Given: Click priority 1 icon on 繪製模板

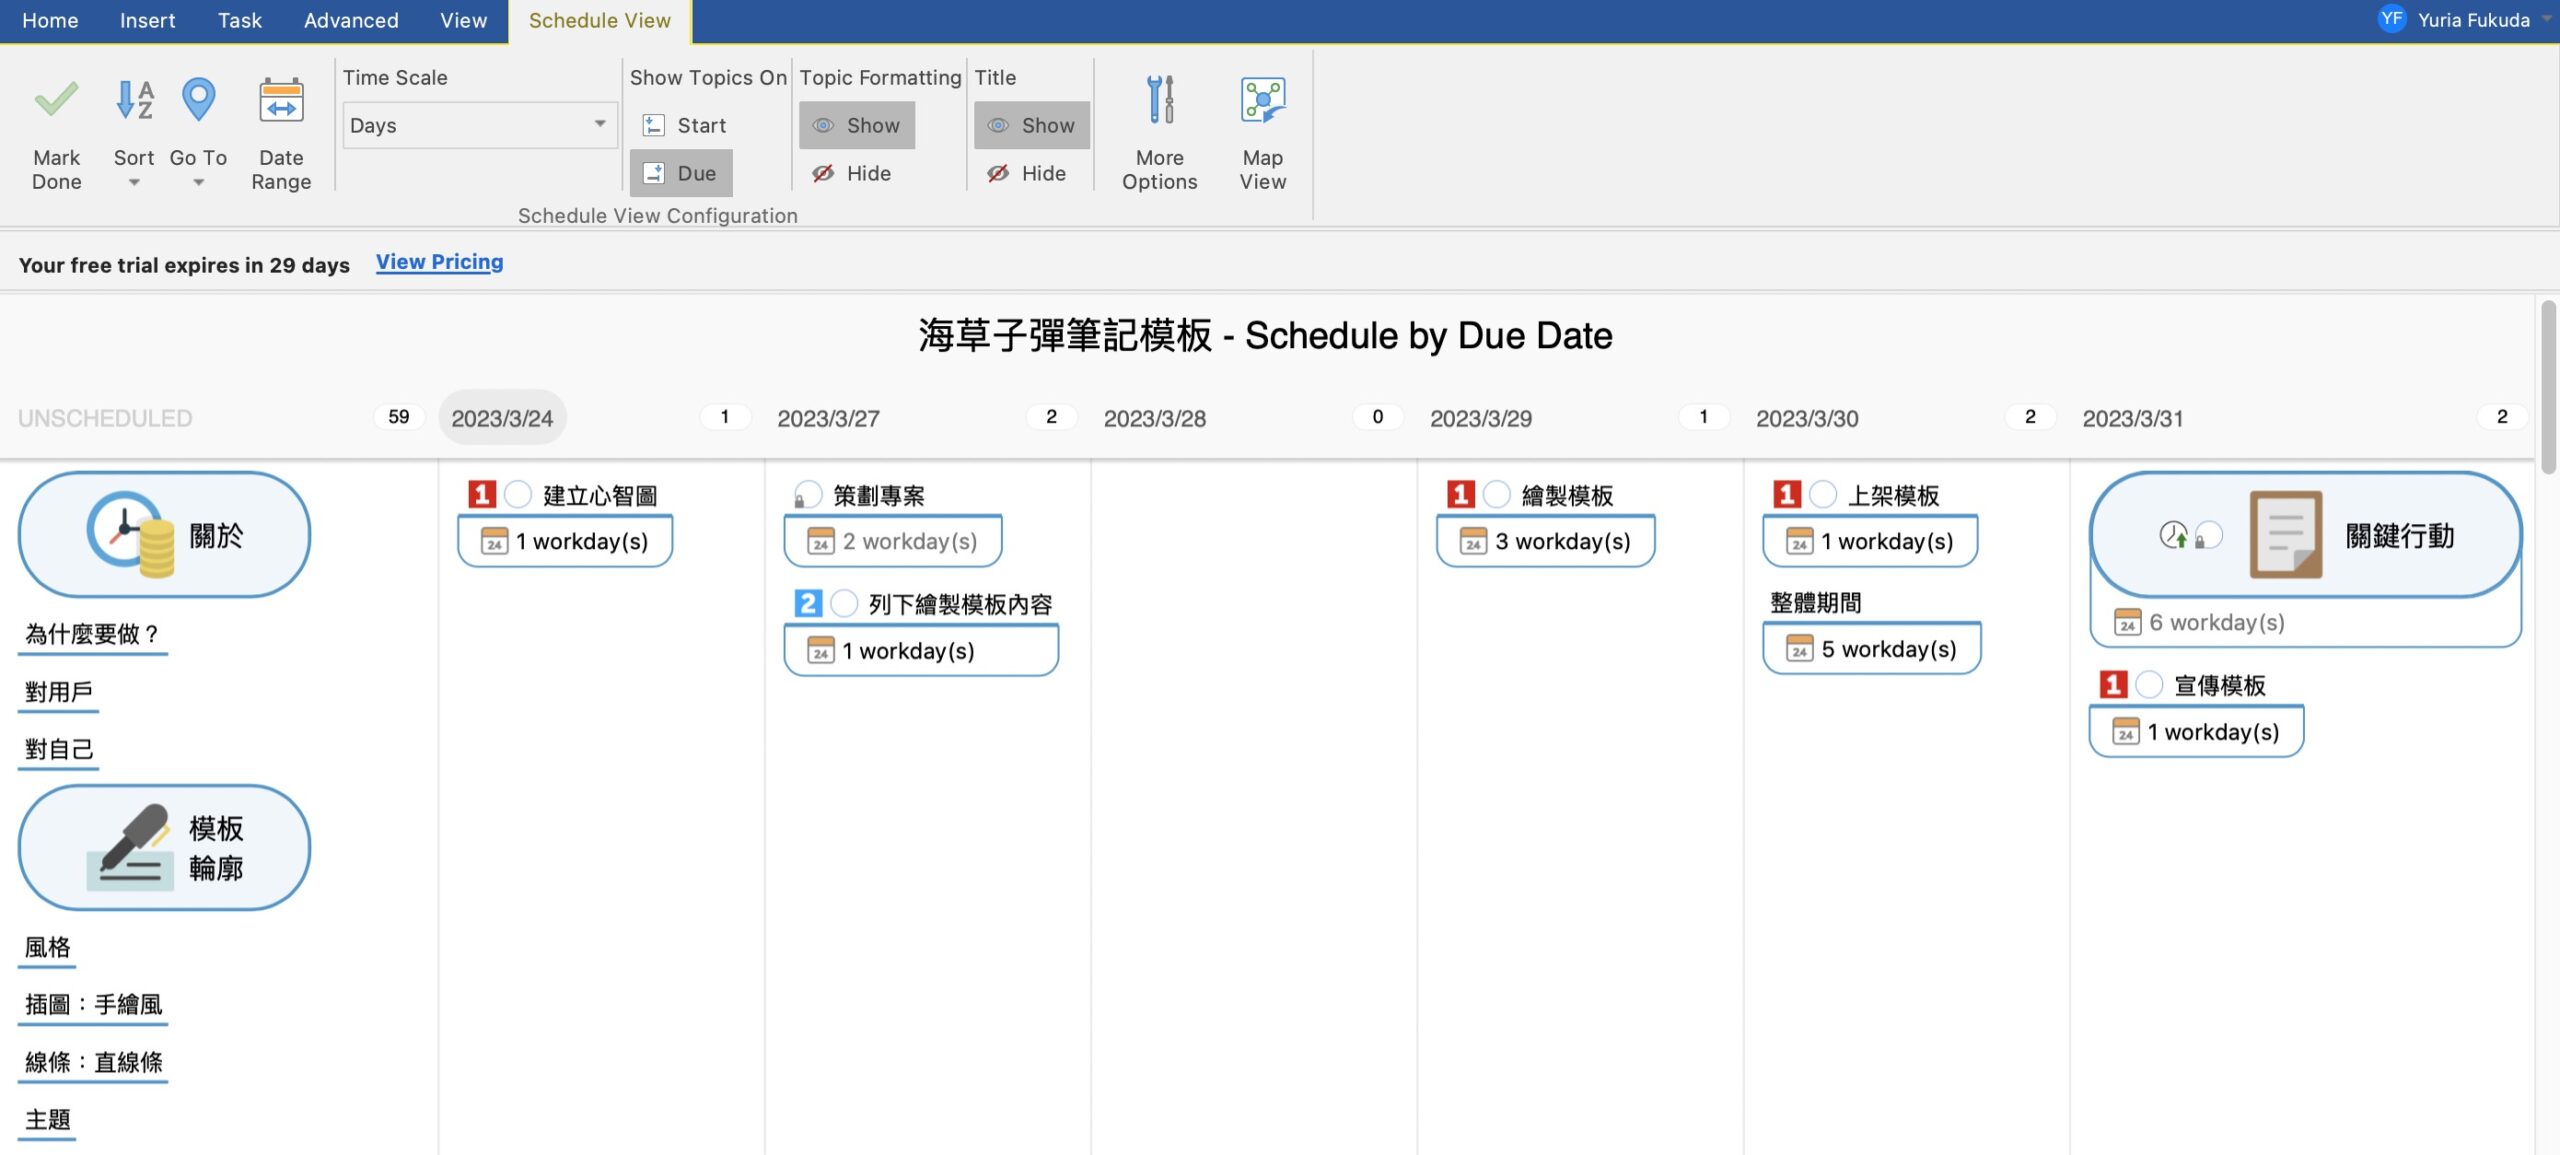Looking at the screenshot, I should click(1461, 494).
